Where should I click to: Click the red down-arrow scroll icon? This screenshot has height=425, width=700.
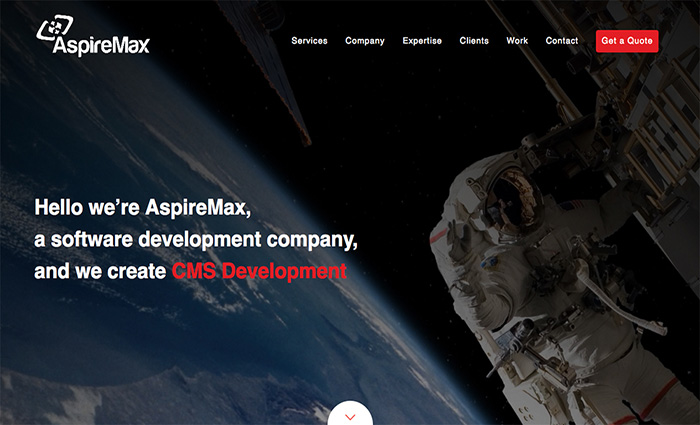click(350, 416)
